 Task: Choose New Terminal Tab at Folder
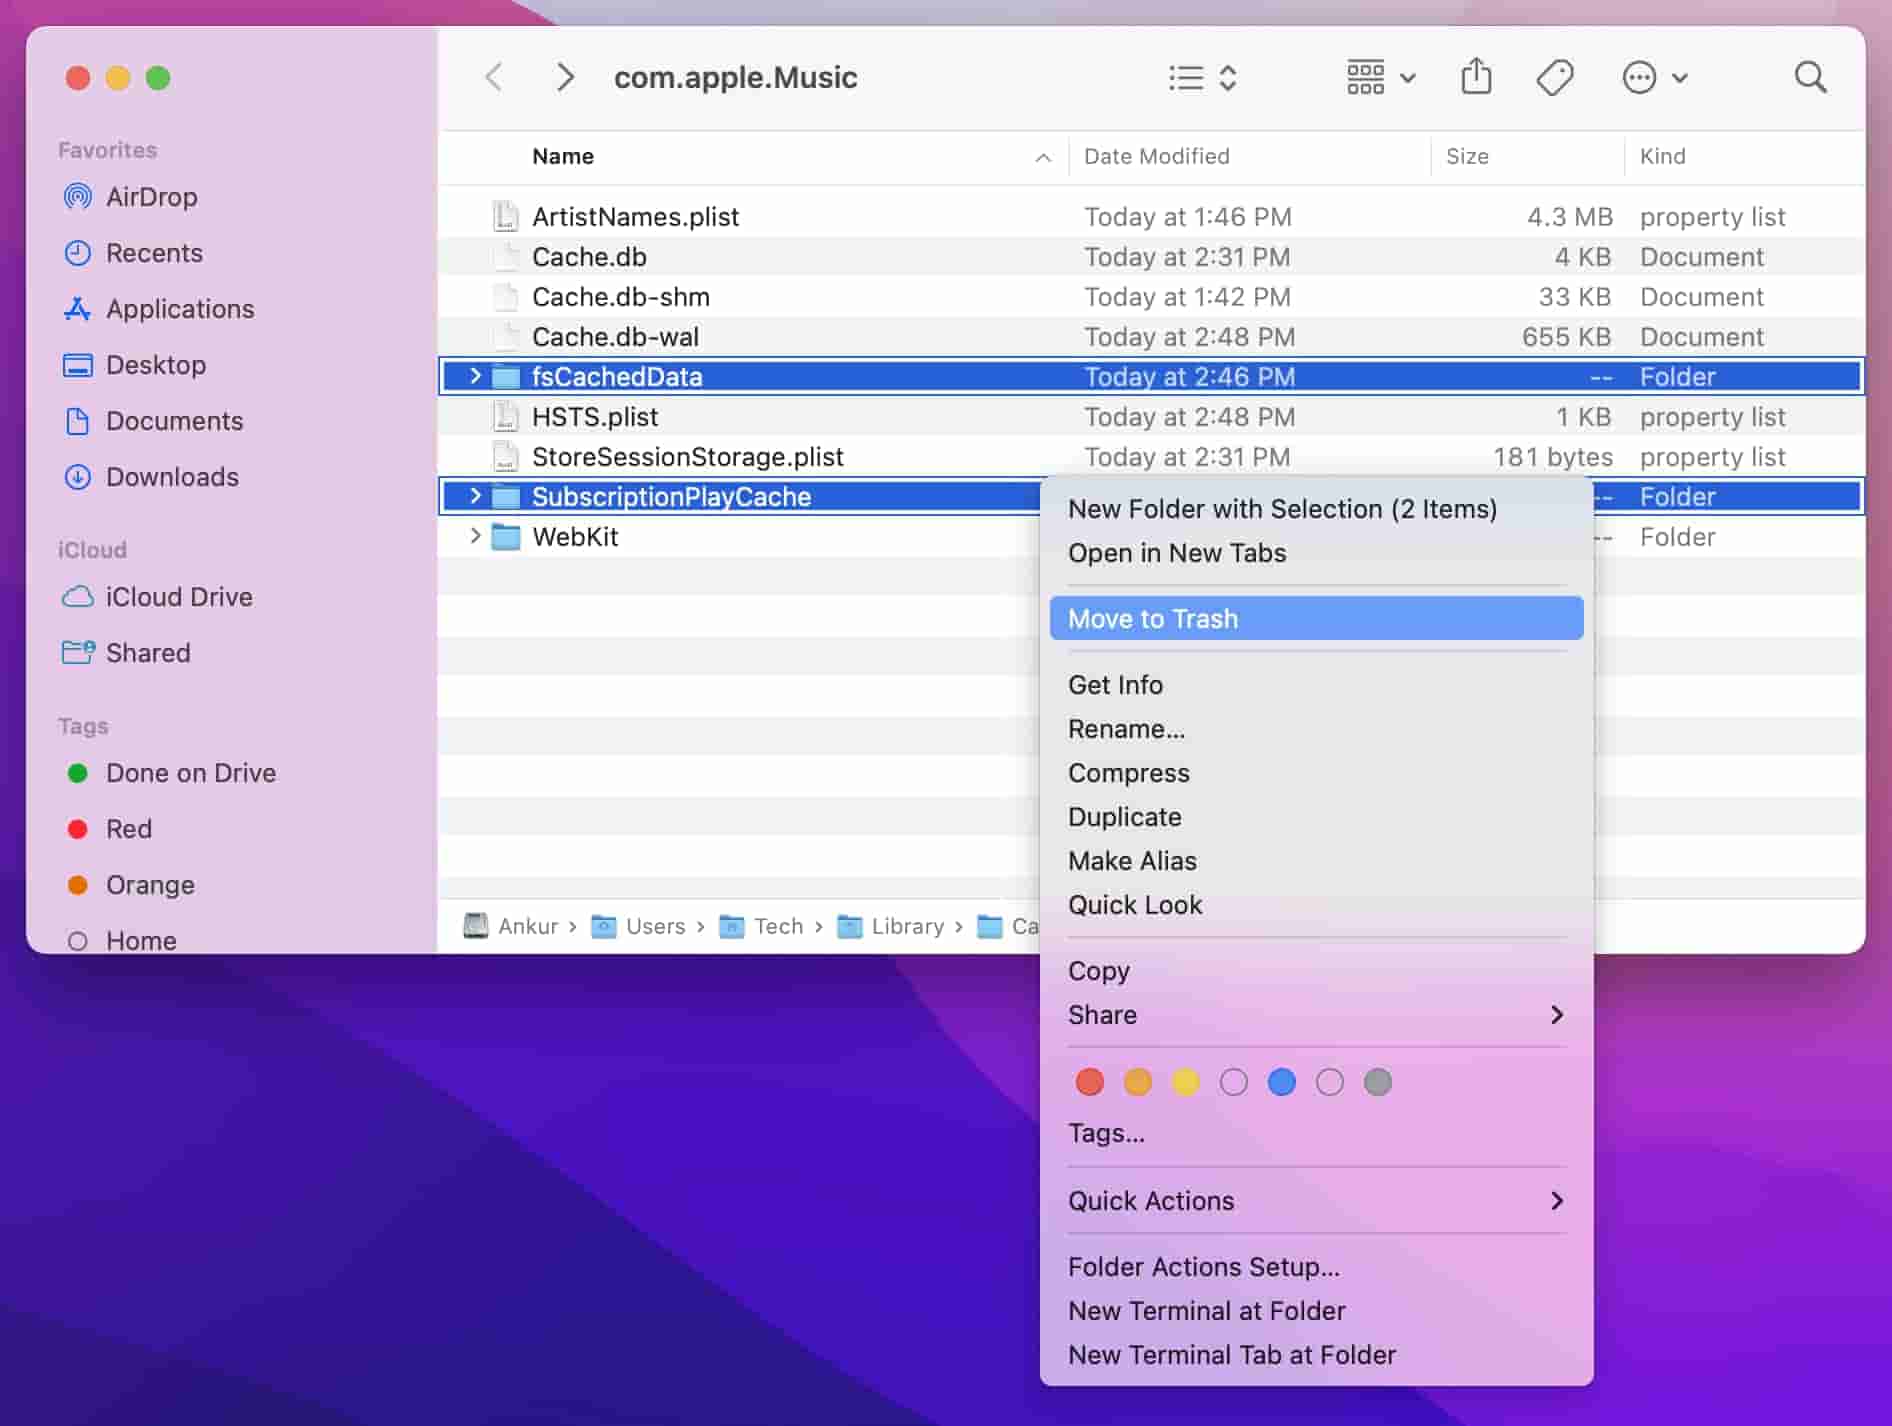pyautogui.click(x=1316, y=1355)
